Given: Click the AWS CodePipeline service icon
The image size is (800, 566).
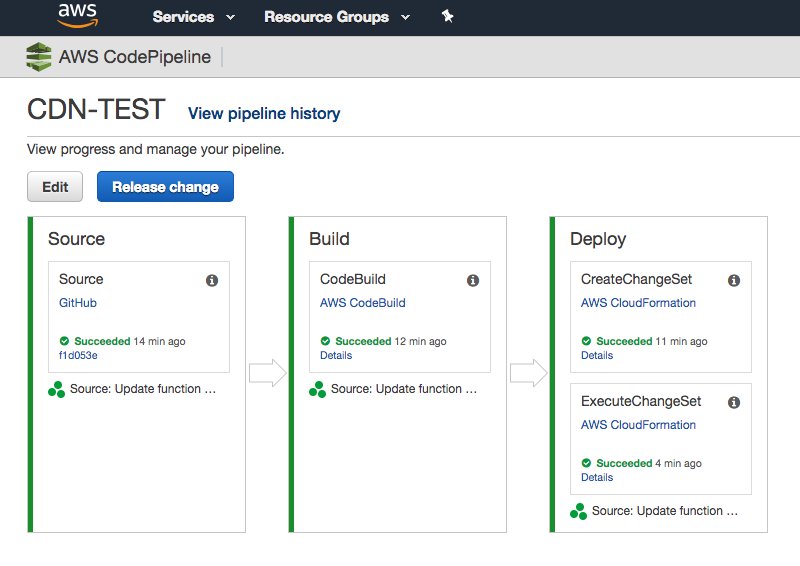Looking at the screenshot, I should [39, 57].
